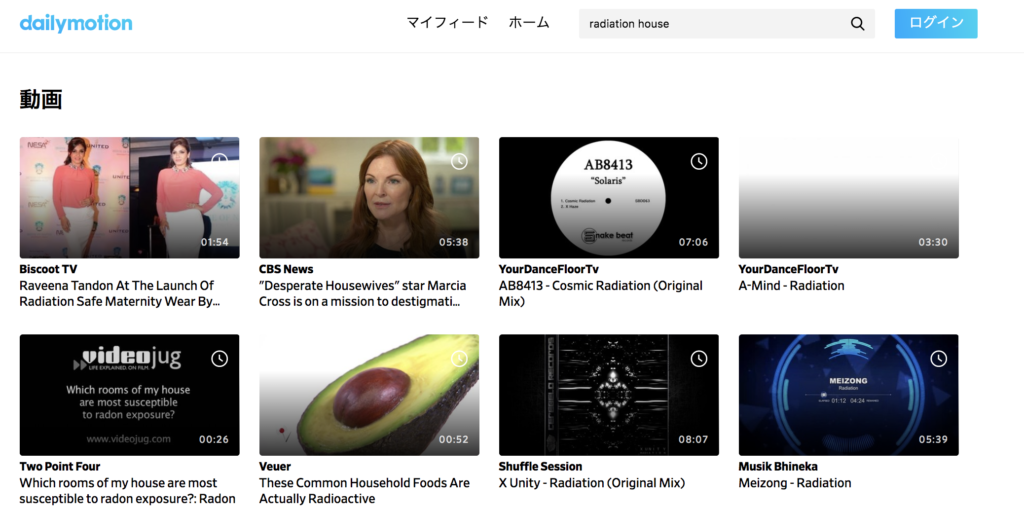Visit the Veuer channel
Screen dimensions: 1024x509
pyautogui.click(x=275, y=467)
